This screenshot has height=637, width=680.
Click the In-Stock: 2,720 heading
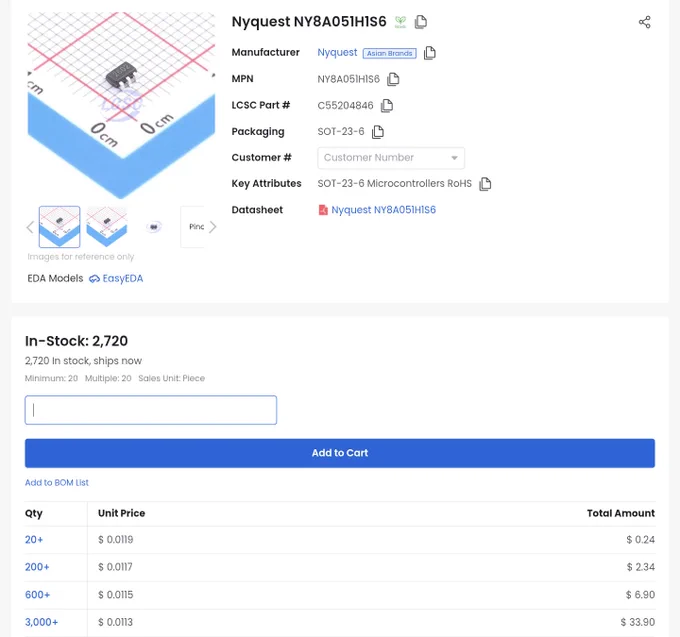coord(76,341)
